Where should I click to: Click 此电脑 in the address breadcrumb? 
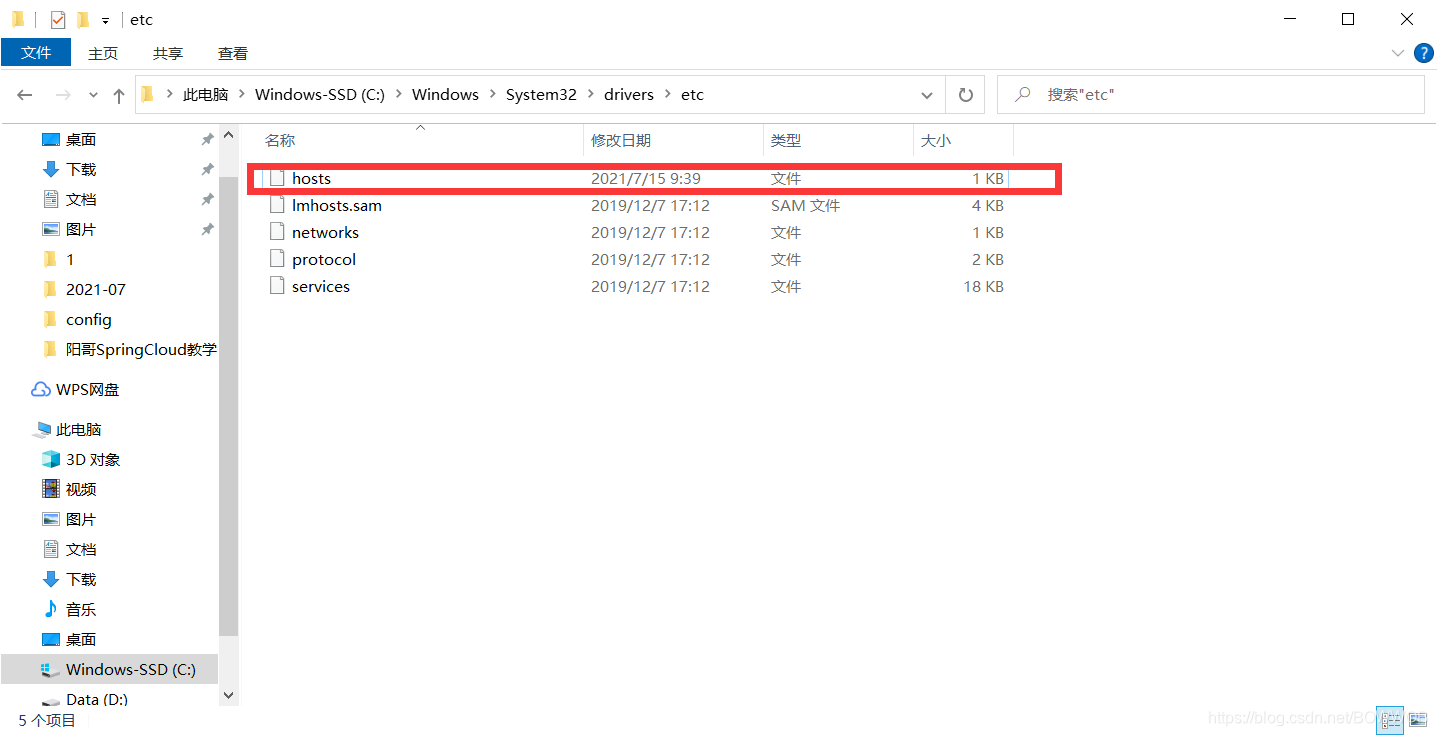[x=205, y=95]
